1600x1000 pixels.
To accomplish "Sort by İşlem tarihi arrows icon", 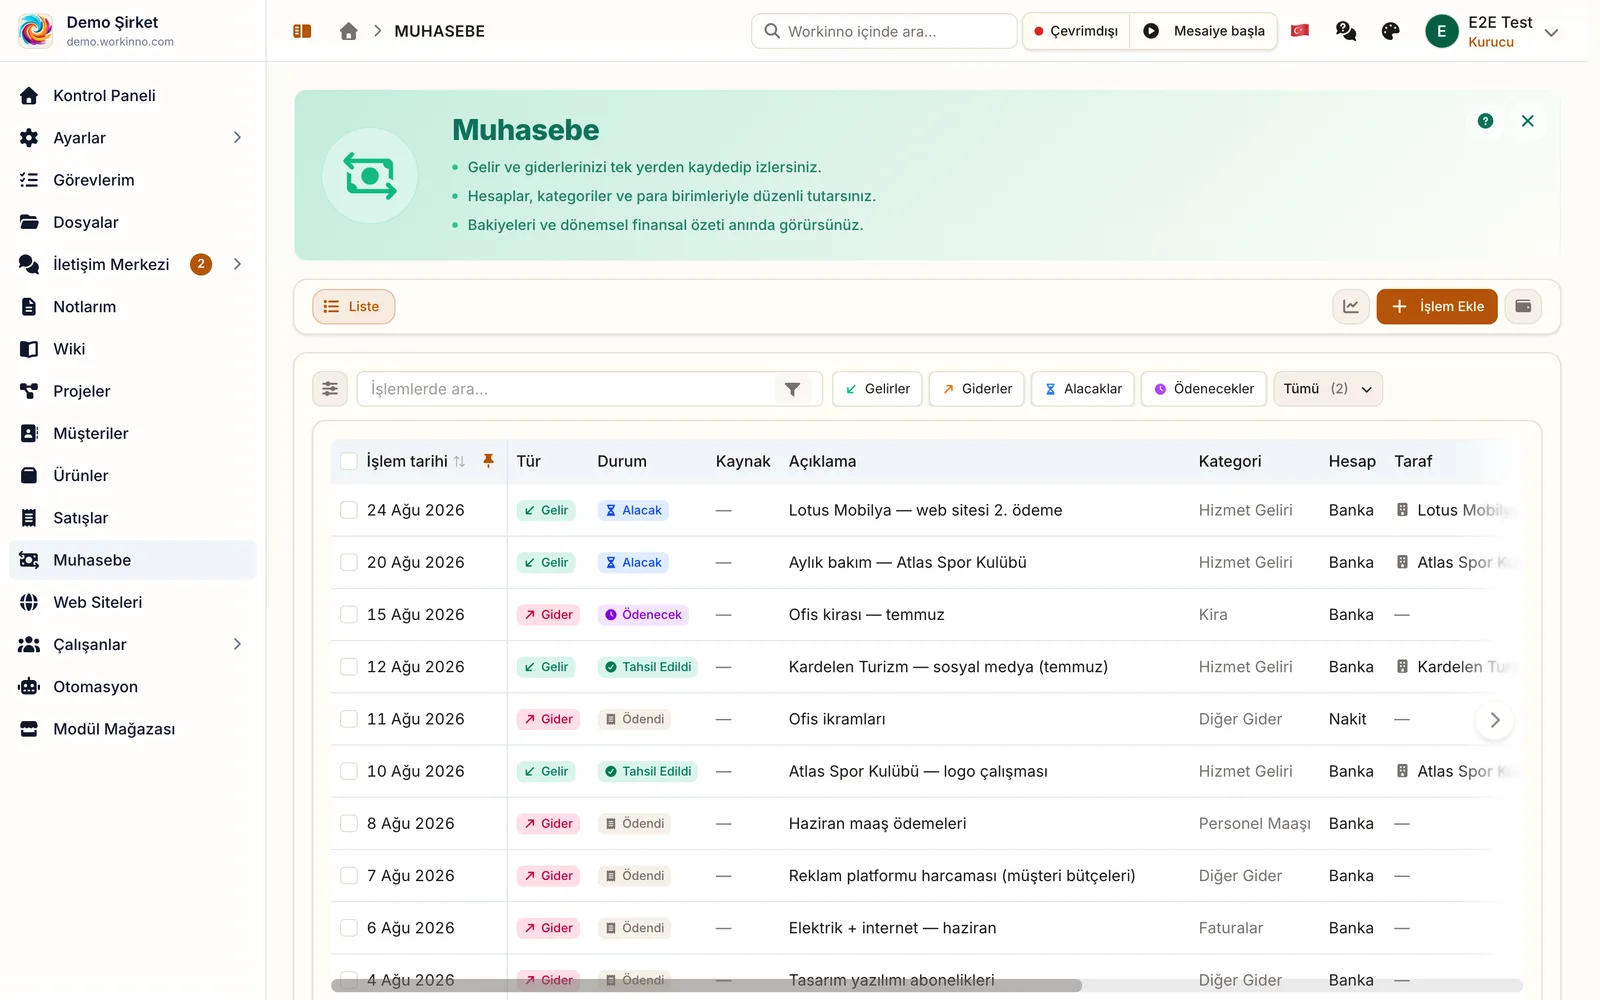I will tap(460, 462).
